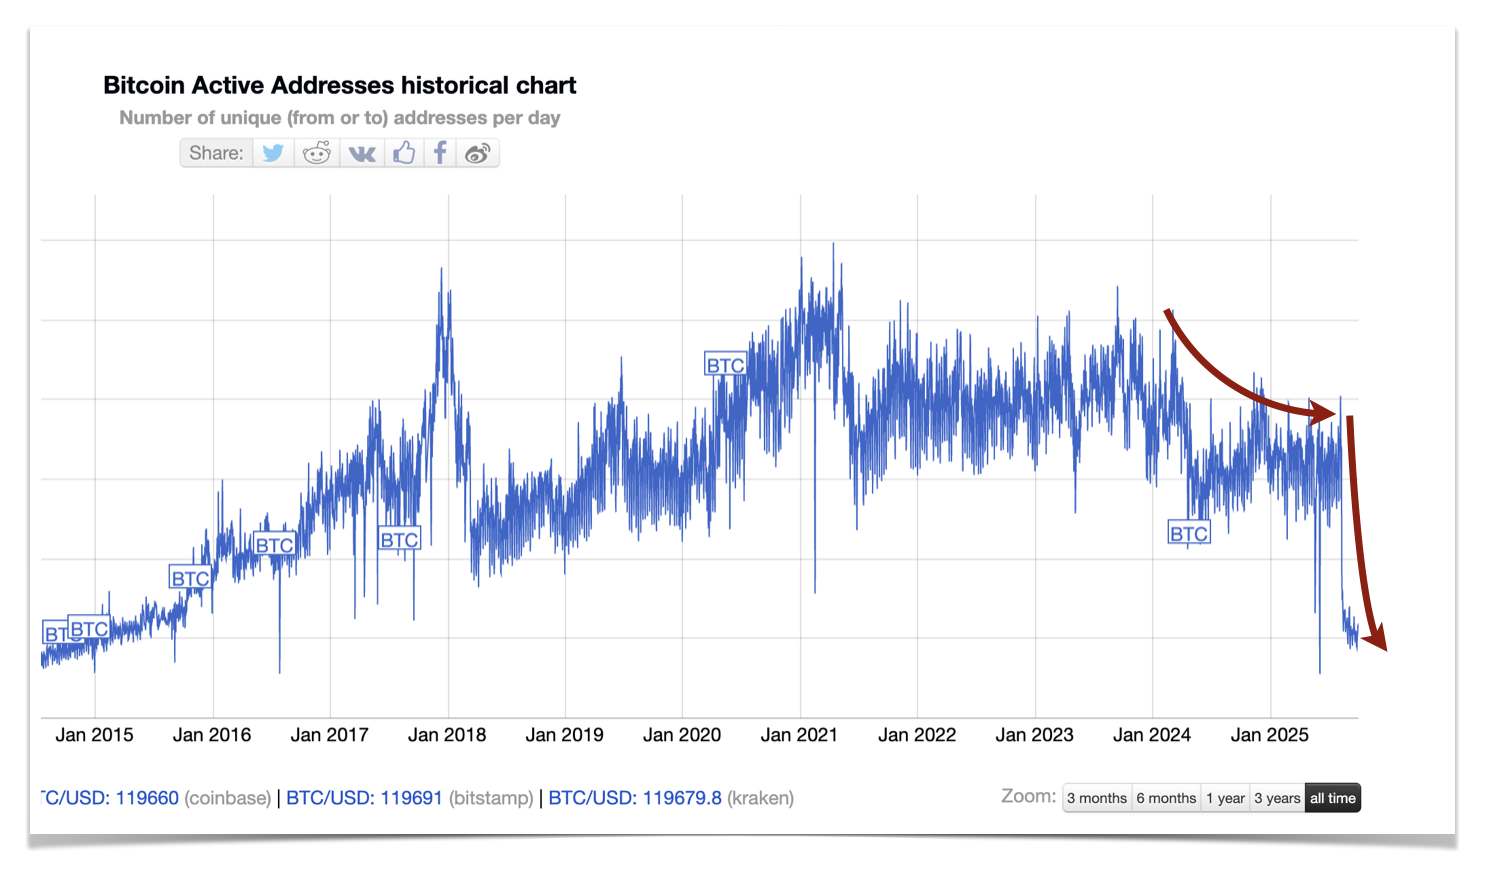Select the BTC marker in mid-2017
The image size is (1498, 880).
399,540
